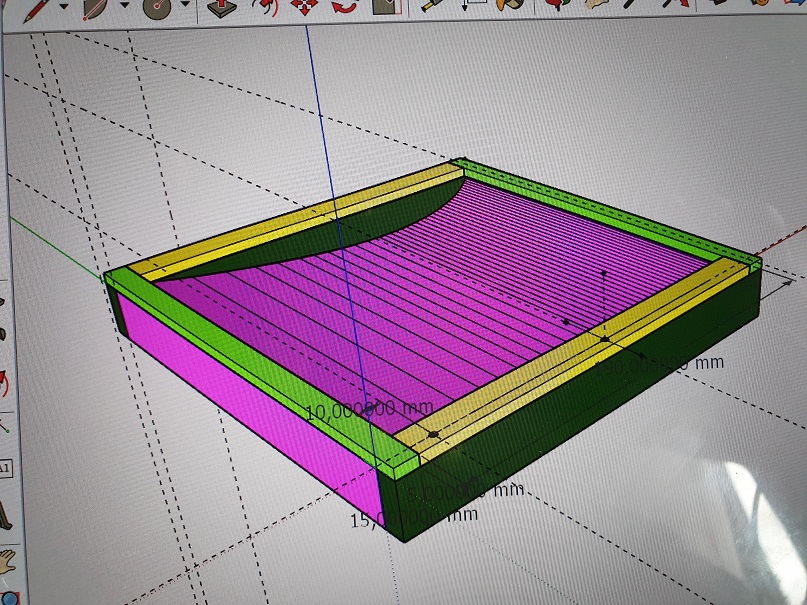The width and height of the screenshot is (807, 605).
Task: Select the Tape Measure tool in top toolbar
Action: 432,5
